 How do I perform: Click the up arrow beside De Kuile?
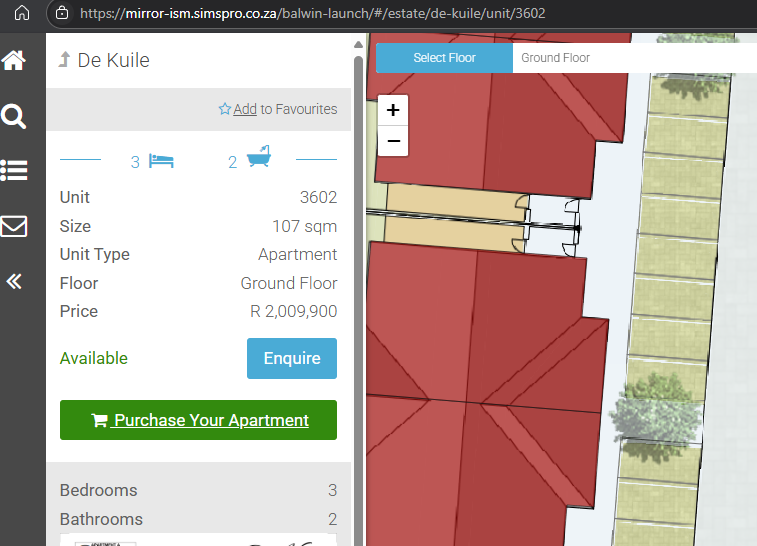click(x=65, y=60)
